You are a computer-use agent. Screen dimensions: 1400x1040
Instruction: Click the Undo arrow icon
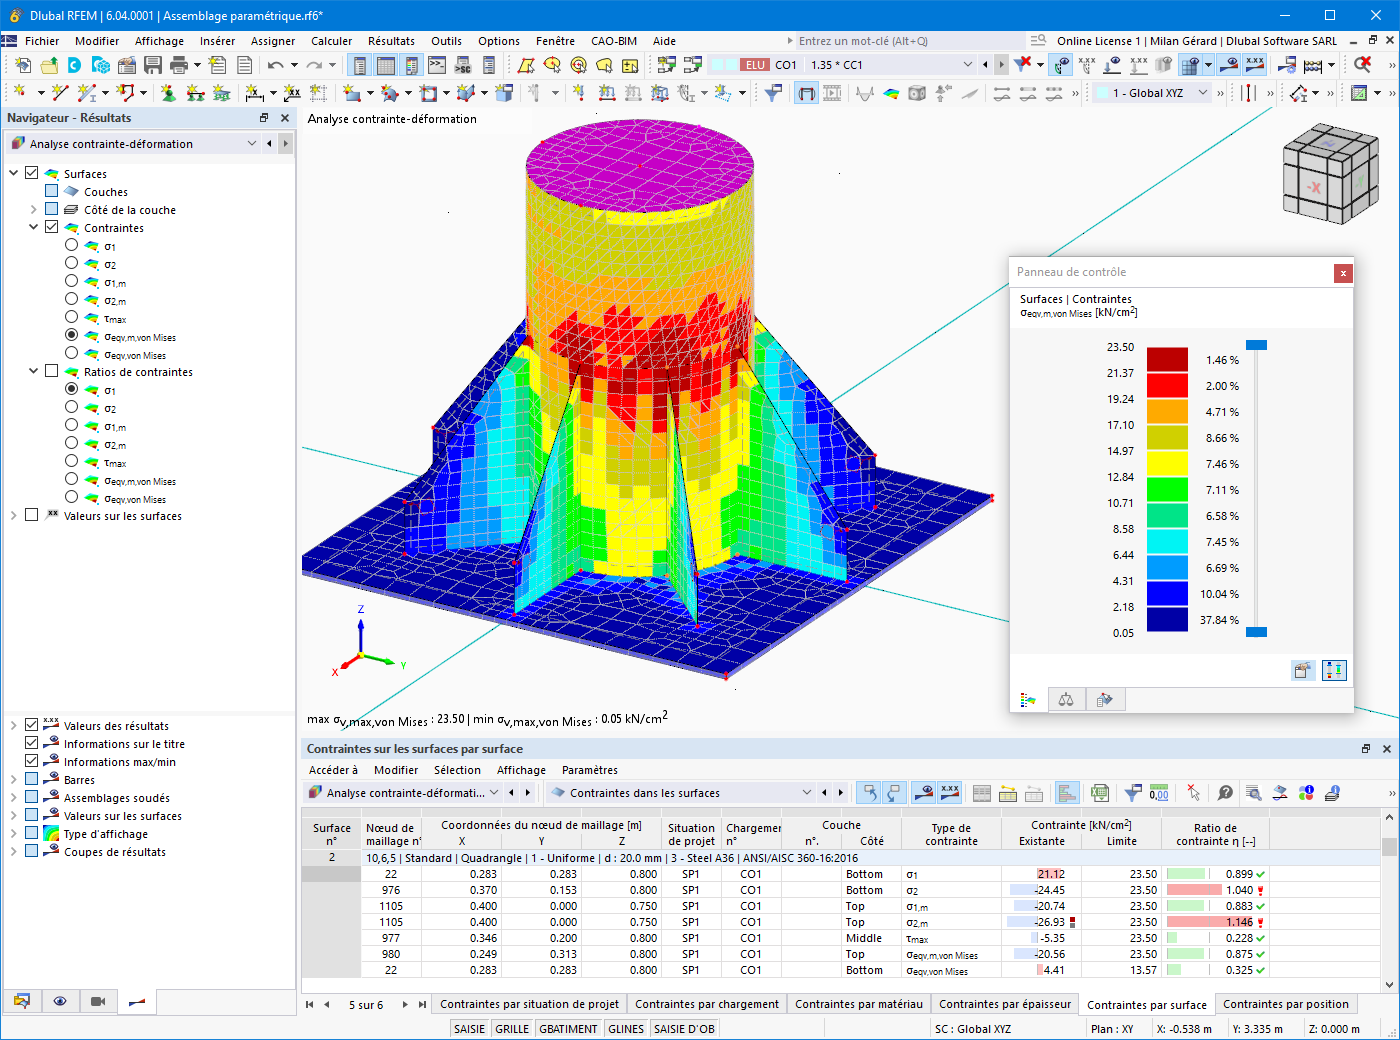275,65
